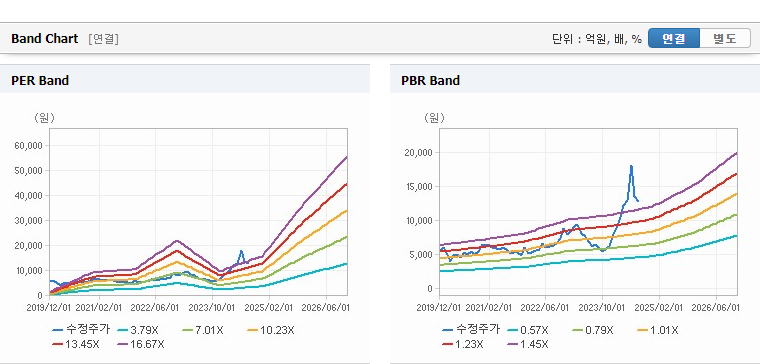Switch to the 연결 consolidated view
This screenshot has width=760, height=364.
(x=674, y=38)
